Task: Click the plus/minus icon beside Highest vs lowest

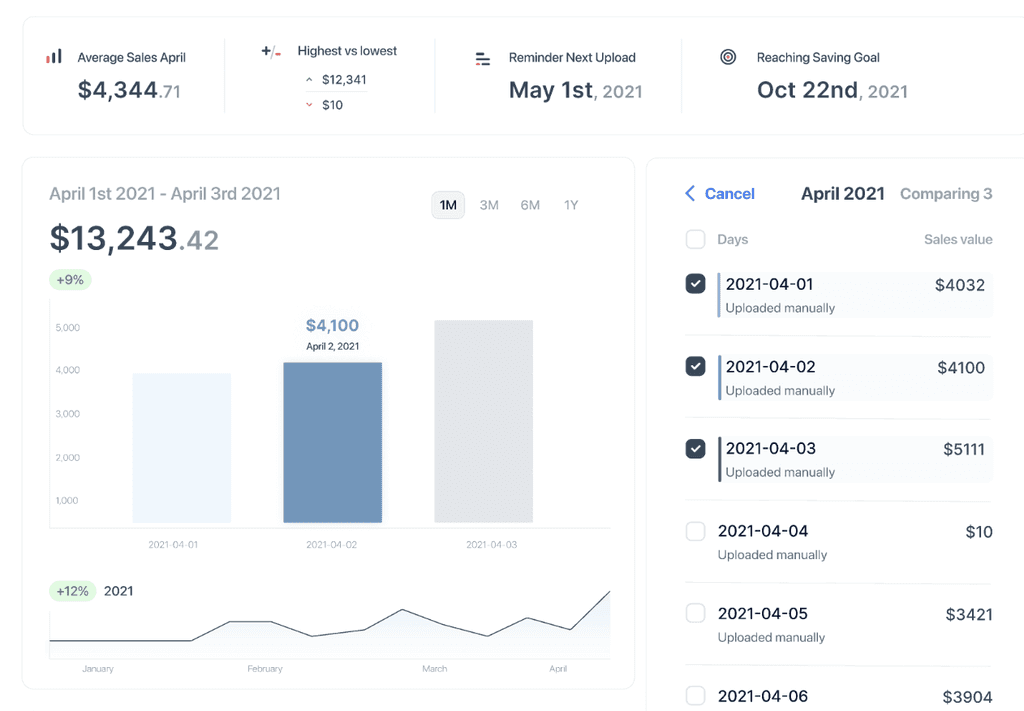Action: coord(271,51)
